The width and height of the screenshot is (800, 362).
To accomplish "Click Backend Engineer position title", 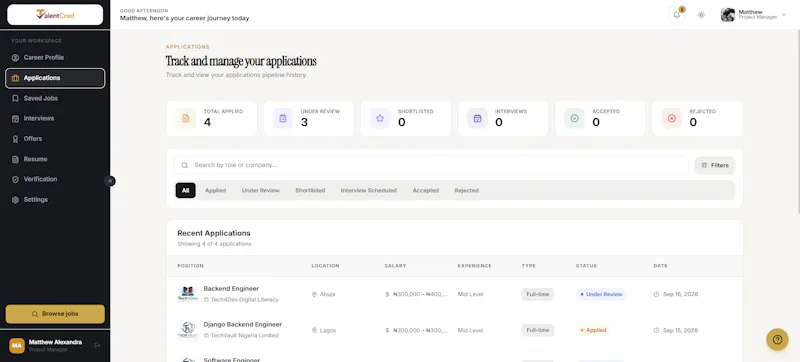I will [231, 289].
